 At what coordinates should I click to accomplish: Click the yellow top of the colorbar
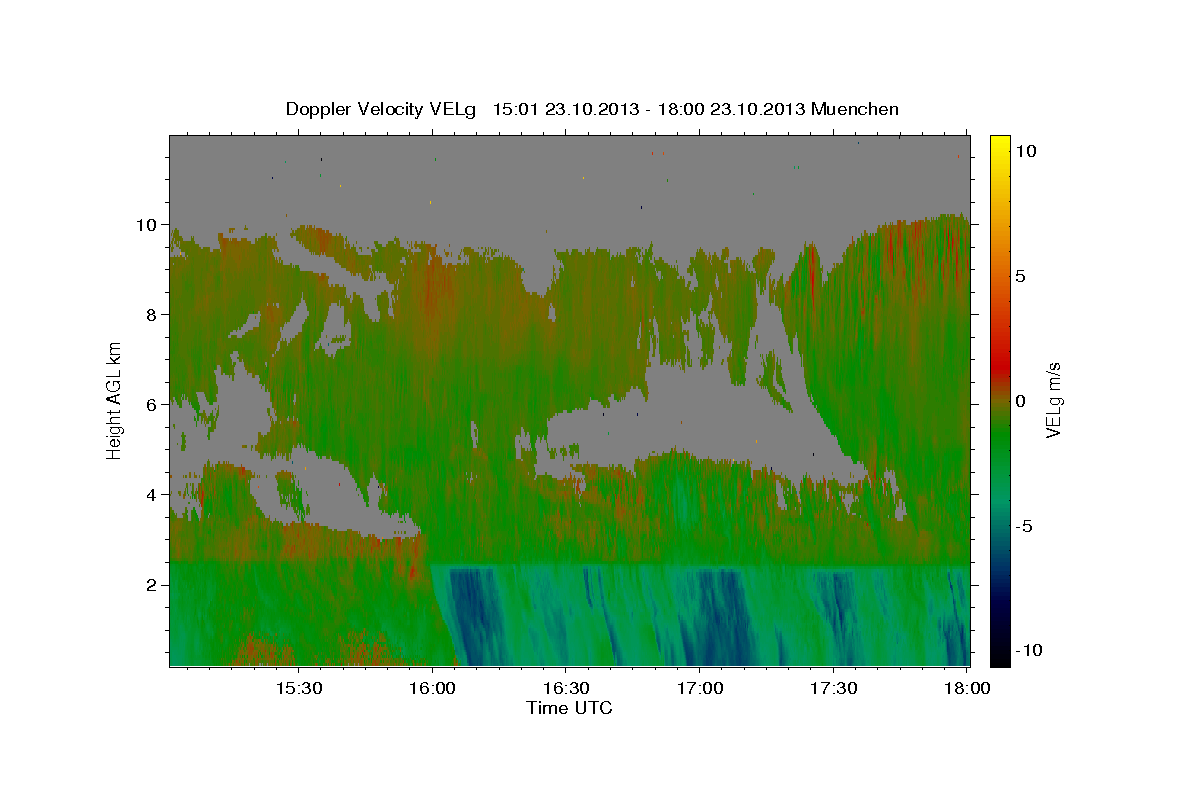pos(1000,145)
